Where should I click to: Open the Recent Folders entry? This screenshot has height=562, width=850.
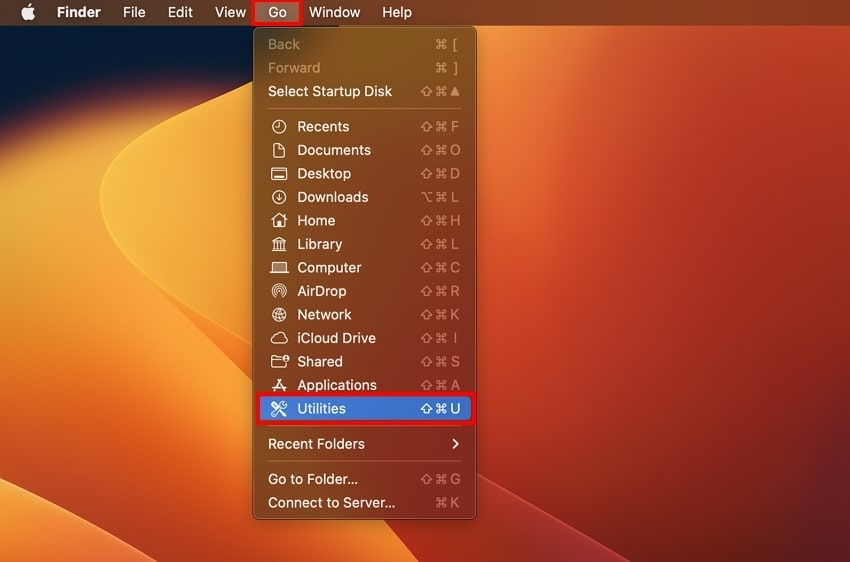(x=364, y=444)
